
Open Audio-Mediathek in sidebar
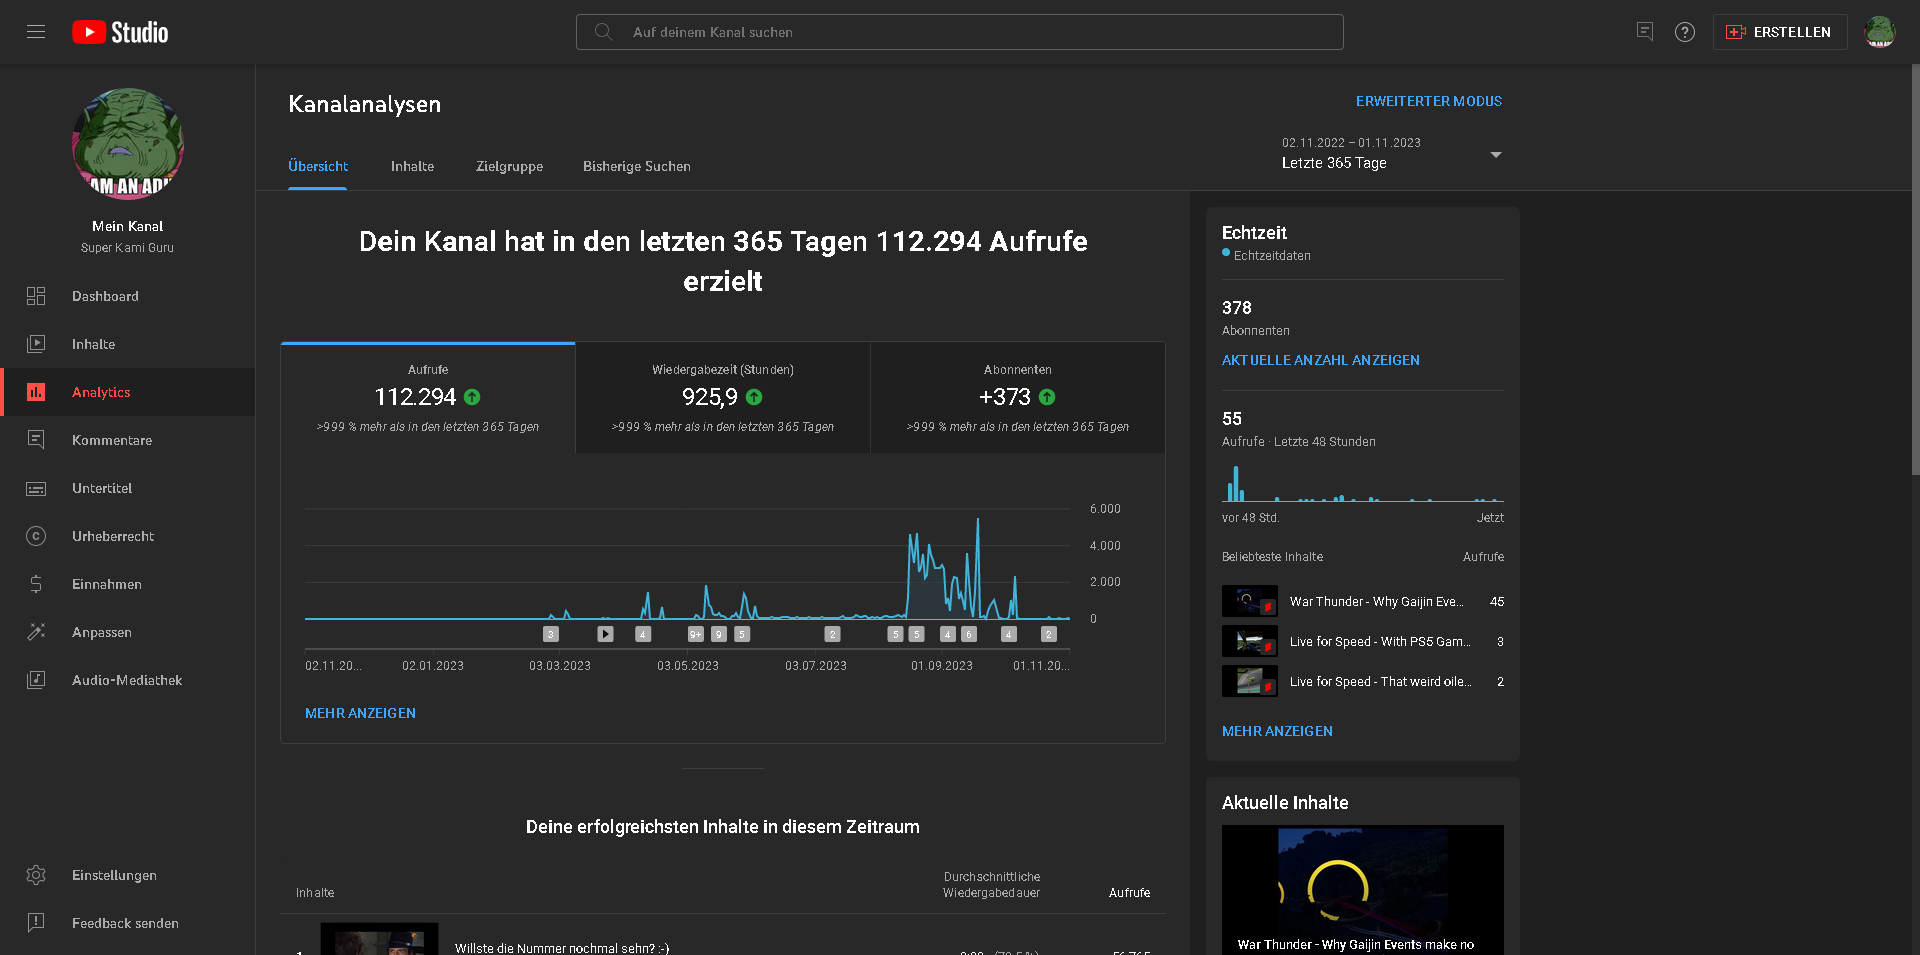coord(126,680)
